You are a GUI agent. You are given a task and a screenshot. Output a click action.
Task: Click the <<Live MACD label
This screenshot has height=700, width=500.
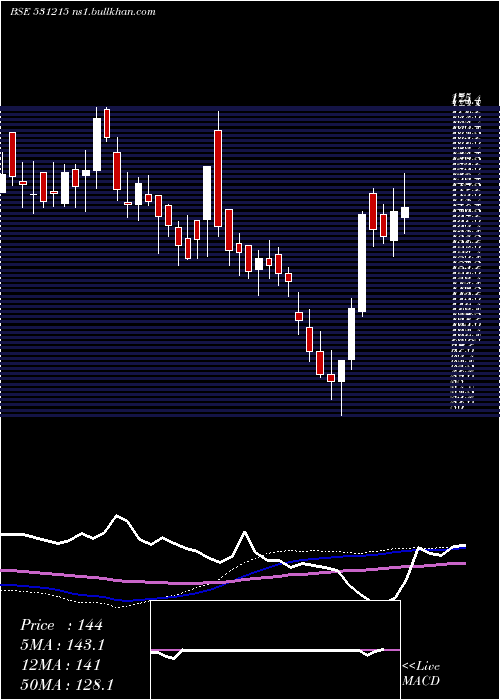pyautogui.click(x=421, y=674)
